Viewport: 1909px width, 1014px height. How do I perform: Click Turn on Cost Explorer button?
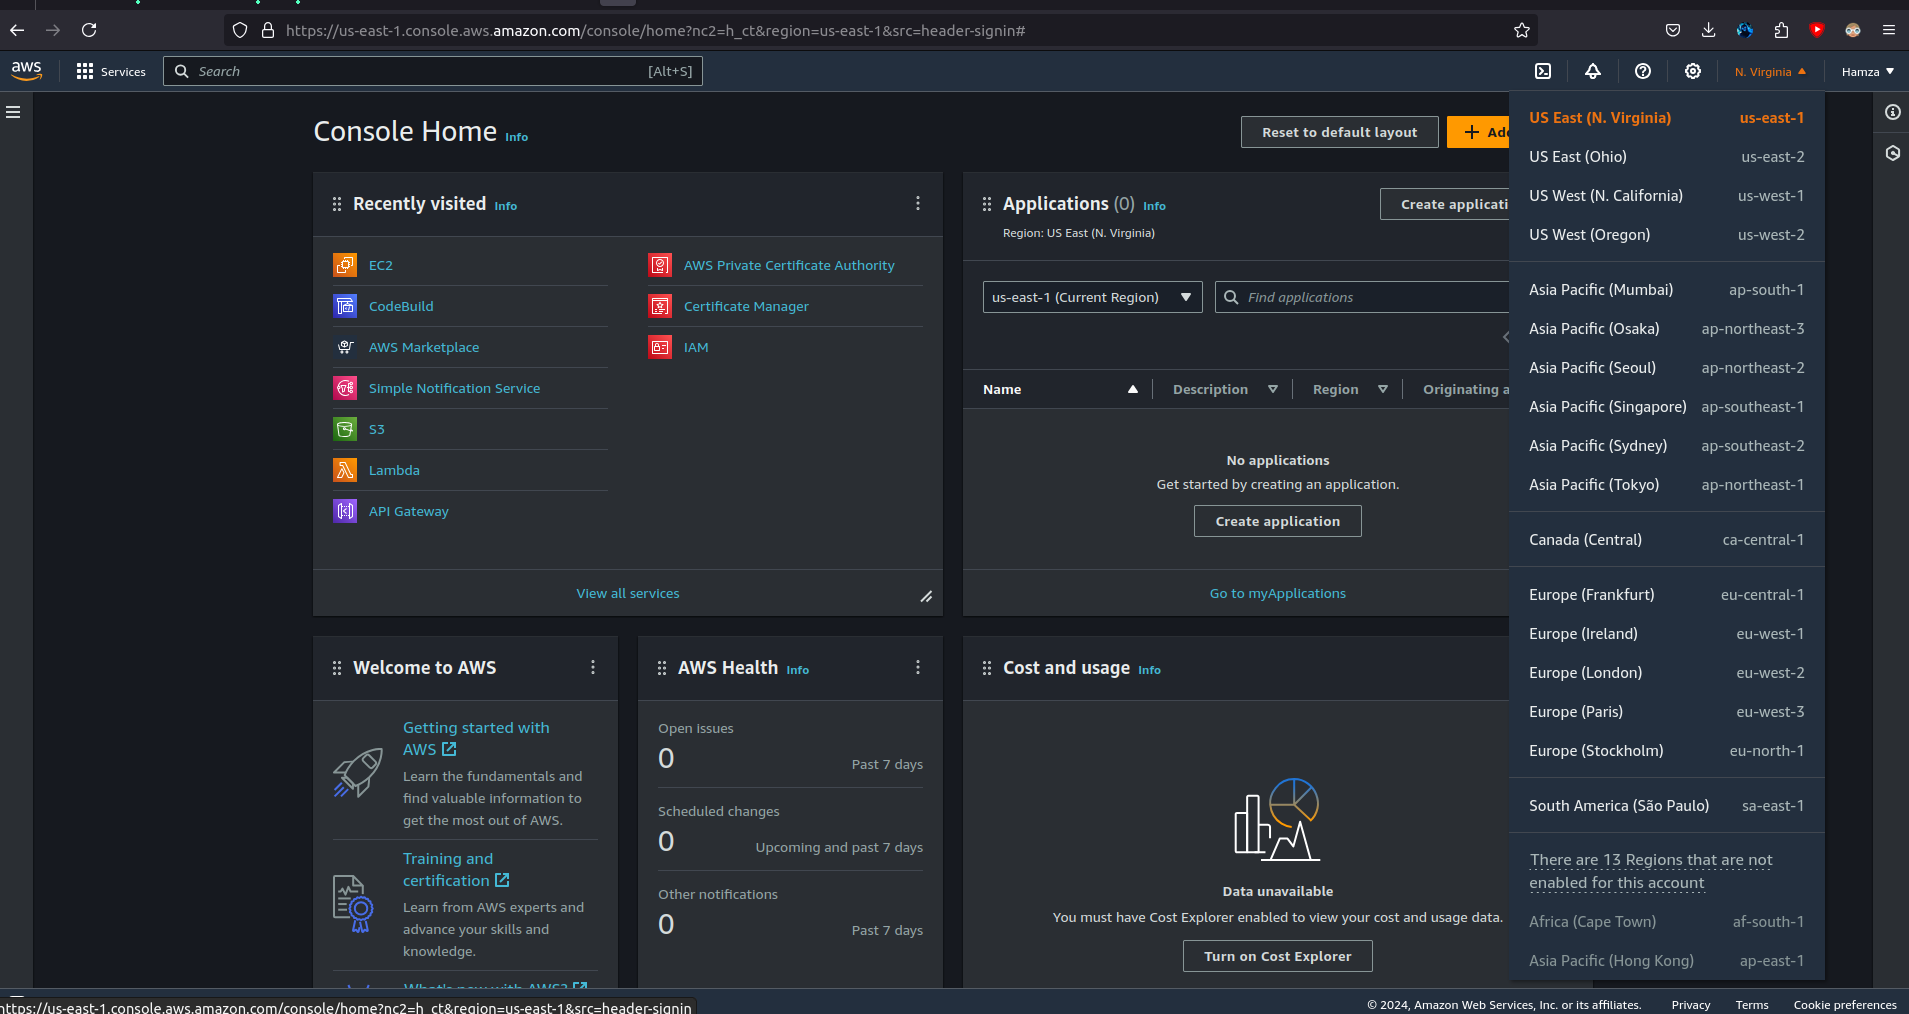click(x=1277, y=956)
